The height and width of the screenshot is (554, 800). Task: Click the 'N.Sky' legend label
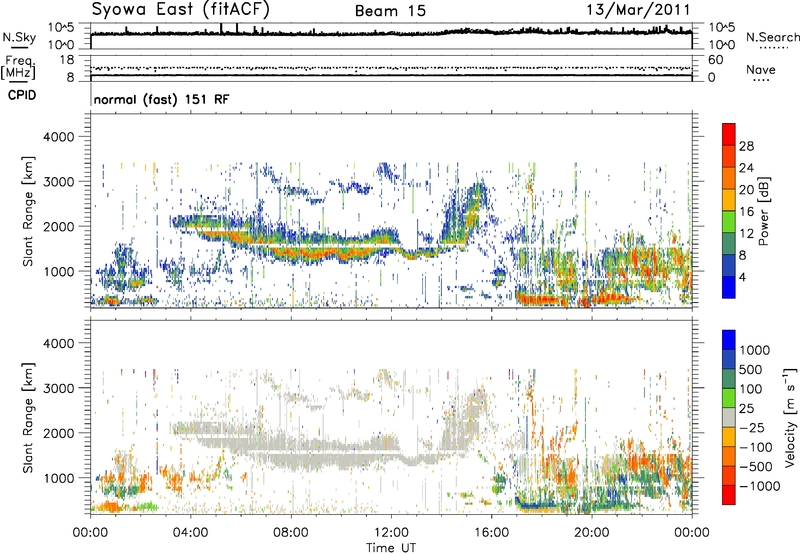click(x=19, y=37)
